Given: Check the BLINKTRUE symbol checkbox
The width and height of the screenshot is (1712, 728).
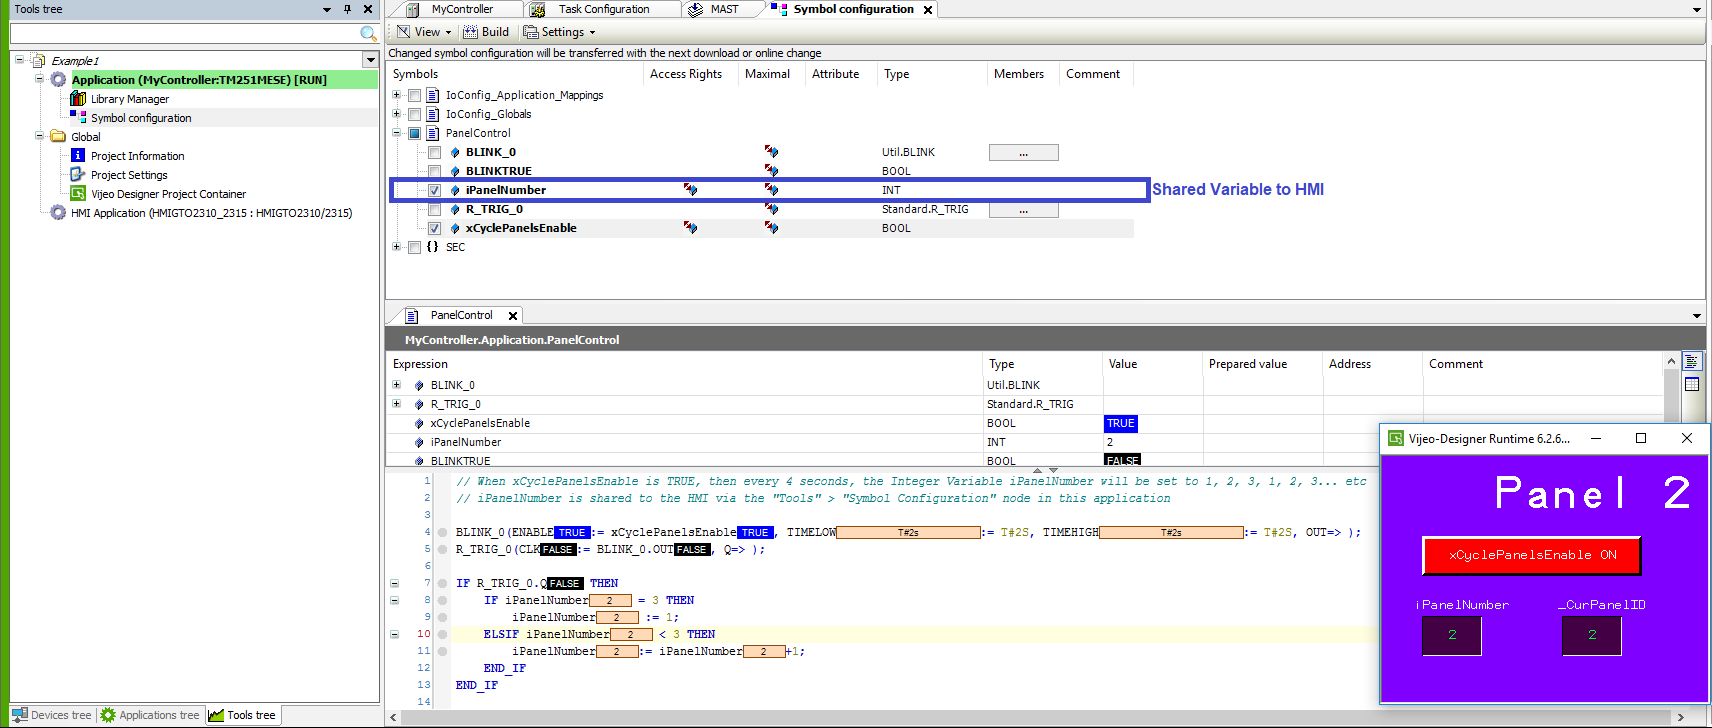Looking at the screenshot, I should [434, 172].
